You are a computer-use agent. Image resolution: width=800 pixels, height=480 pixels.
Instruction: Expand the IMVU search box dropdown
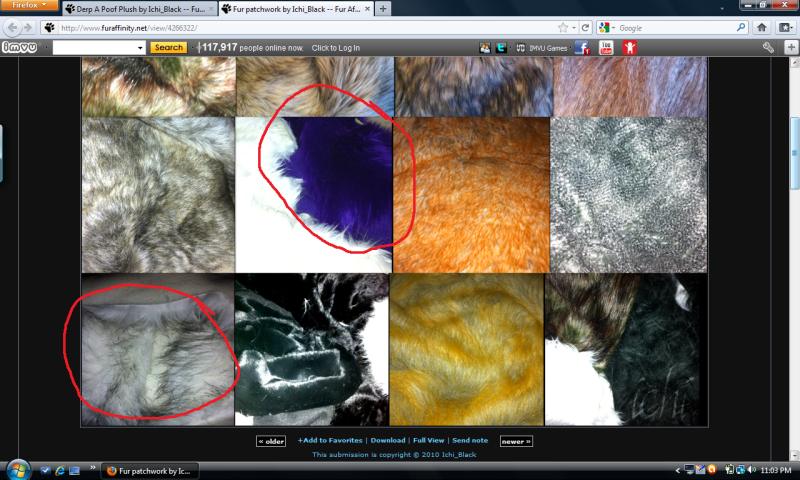pos(139,47)
